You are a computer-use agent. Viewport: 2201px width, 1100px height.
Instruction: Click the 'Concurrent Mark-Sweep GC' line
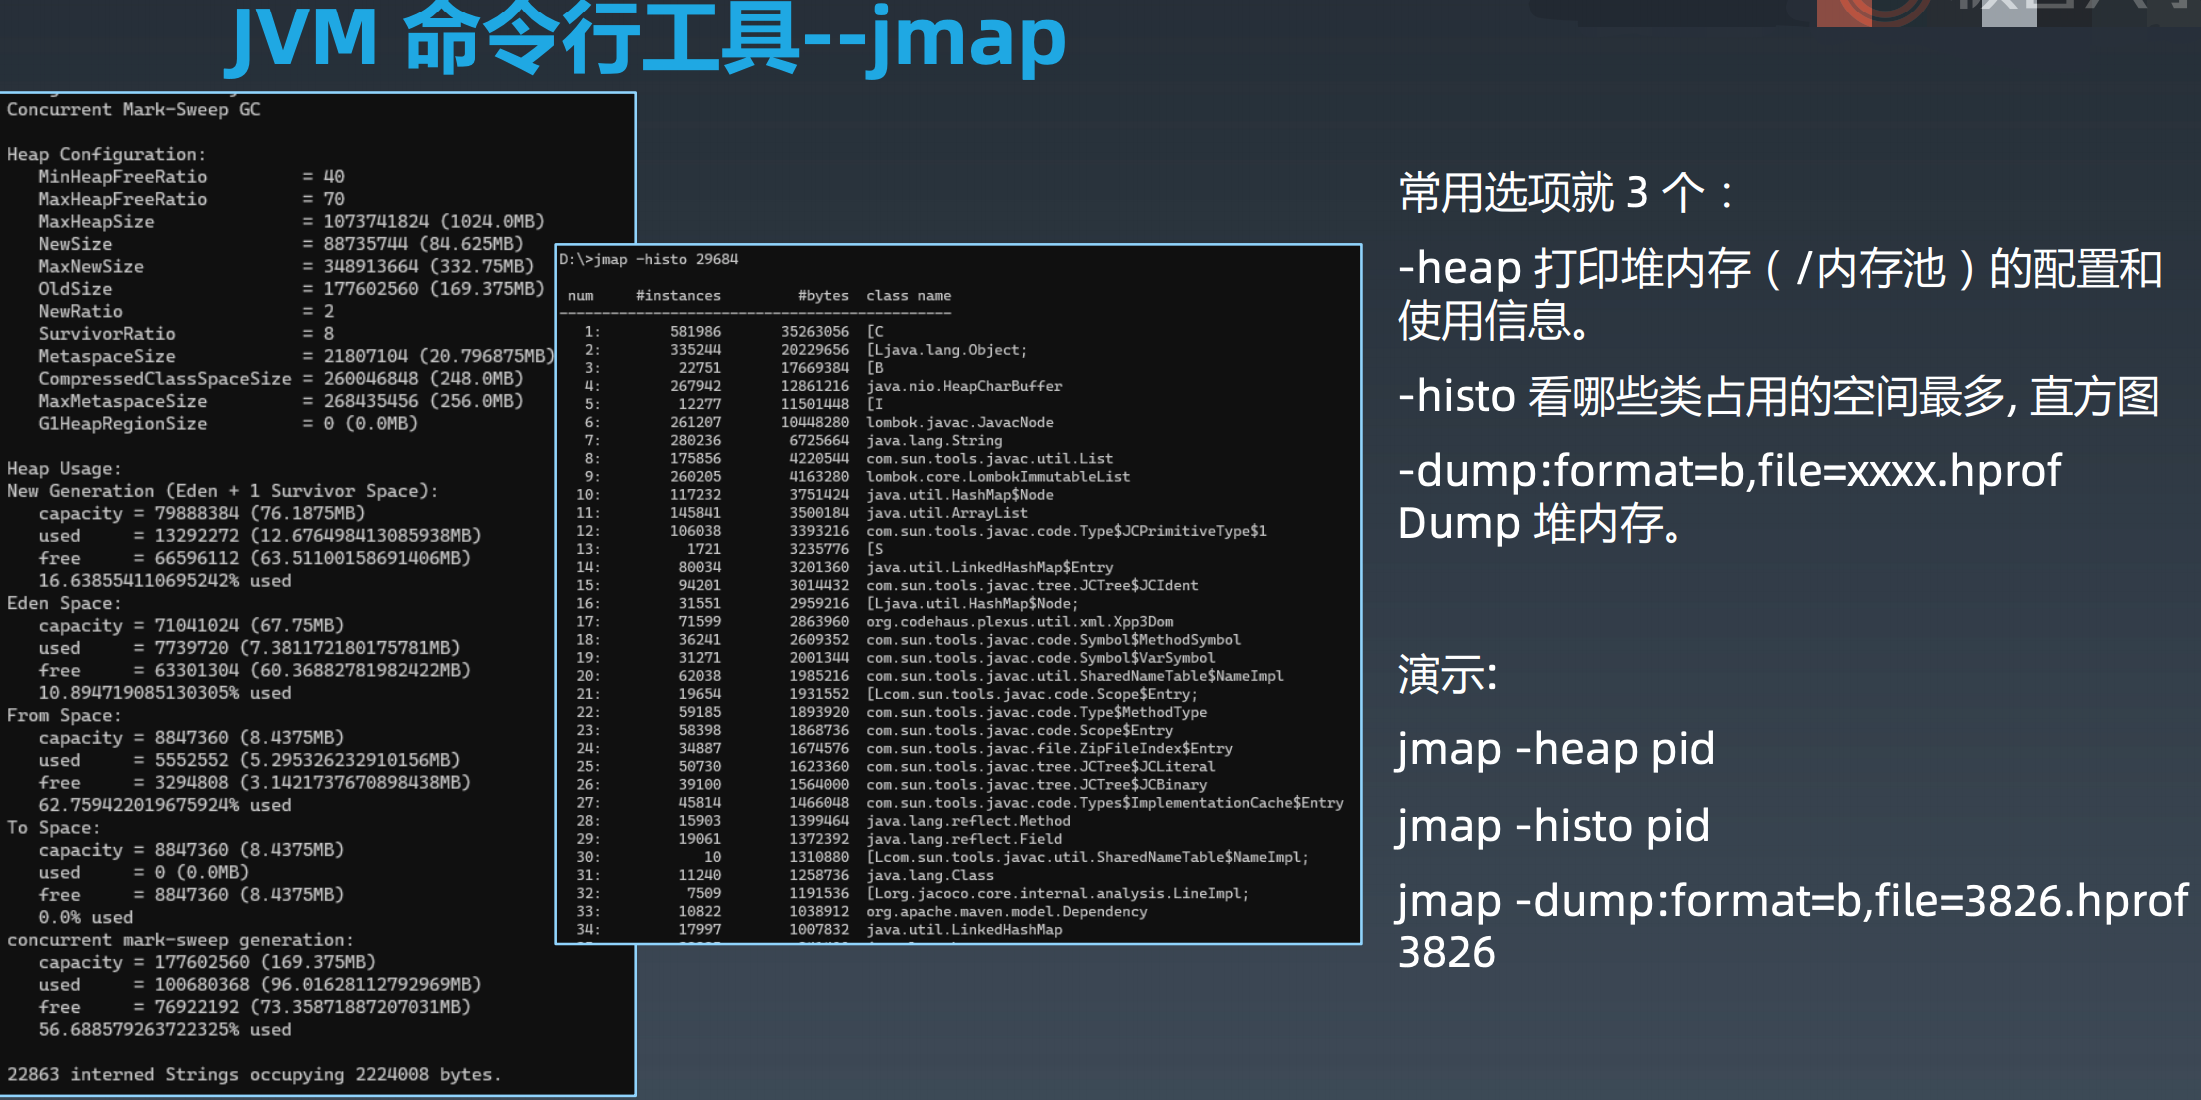(134, 110)
